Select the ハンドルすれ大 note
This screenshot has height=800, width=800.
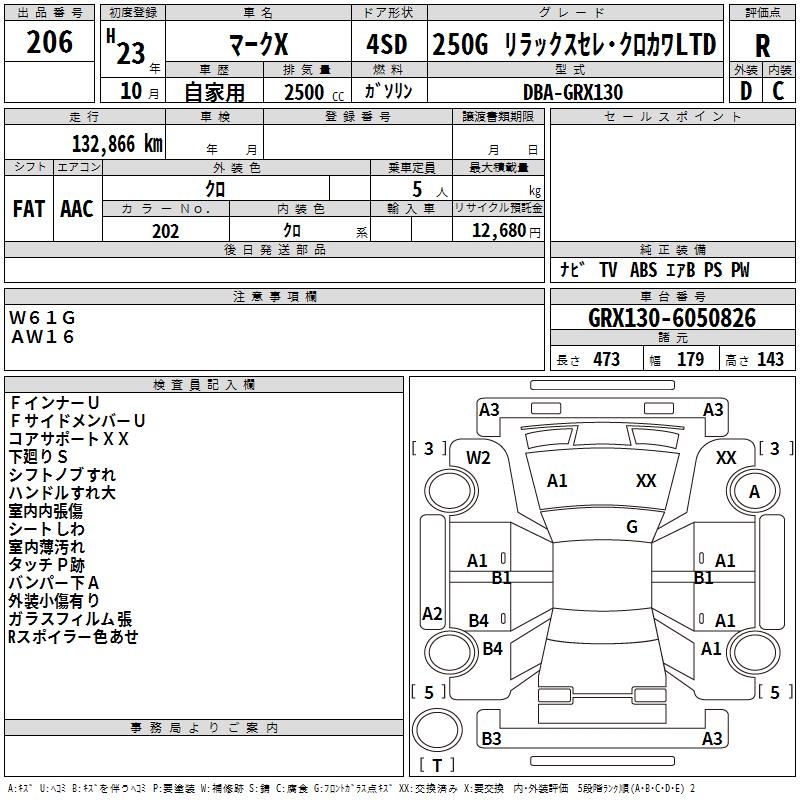coord(62,492)
